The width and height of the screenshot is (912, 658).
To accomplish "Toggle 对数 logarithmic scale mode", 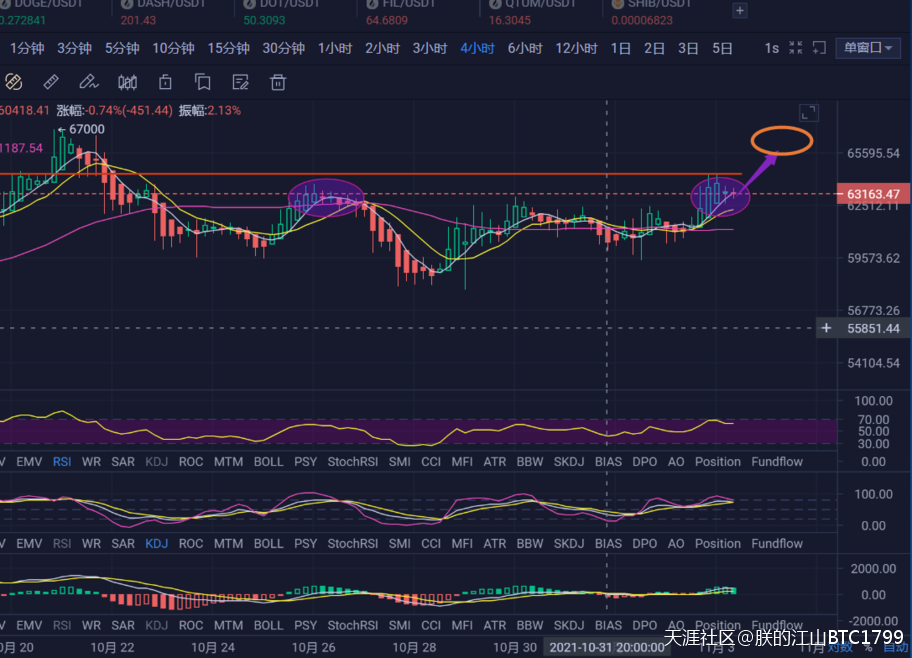I will click(x=840, y=648).
